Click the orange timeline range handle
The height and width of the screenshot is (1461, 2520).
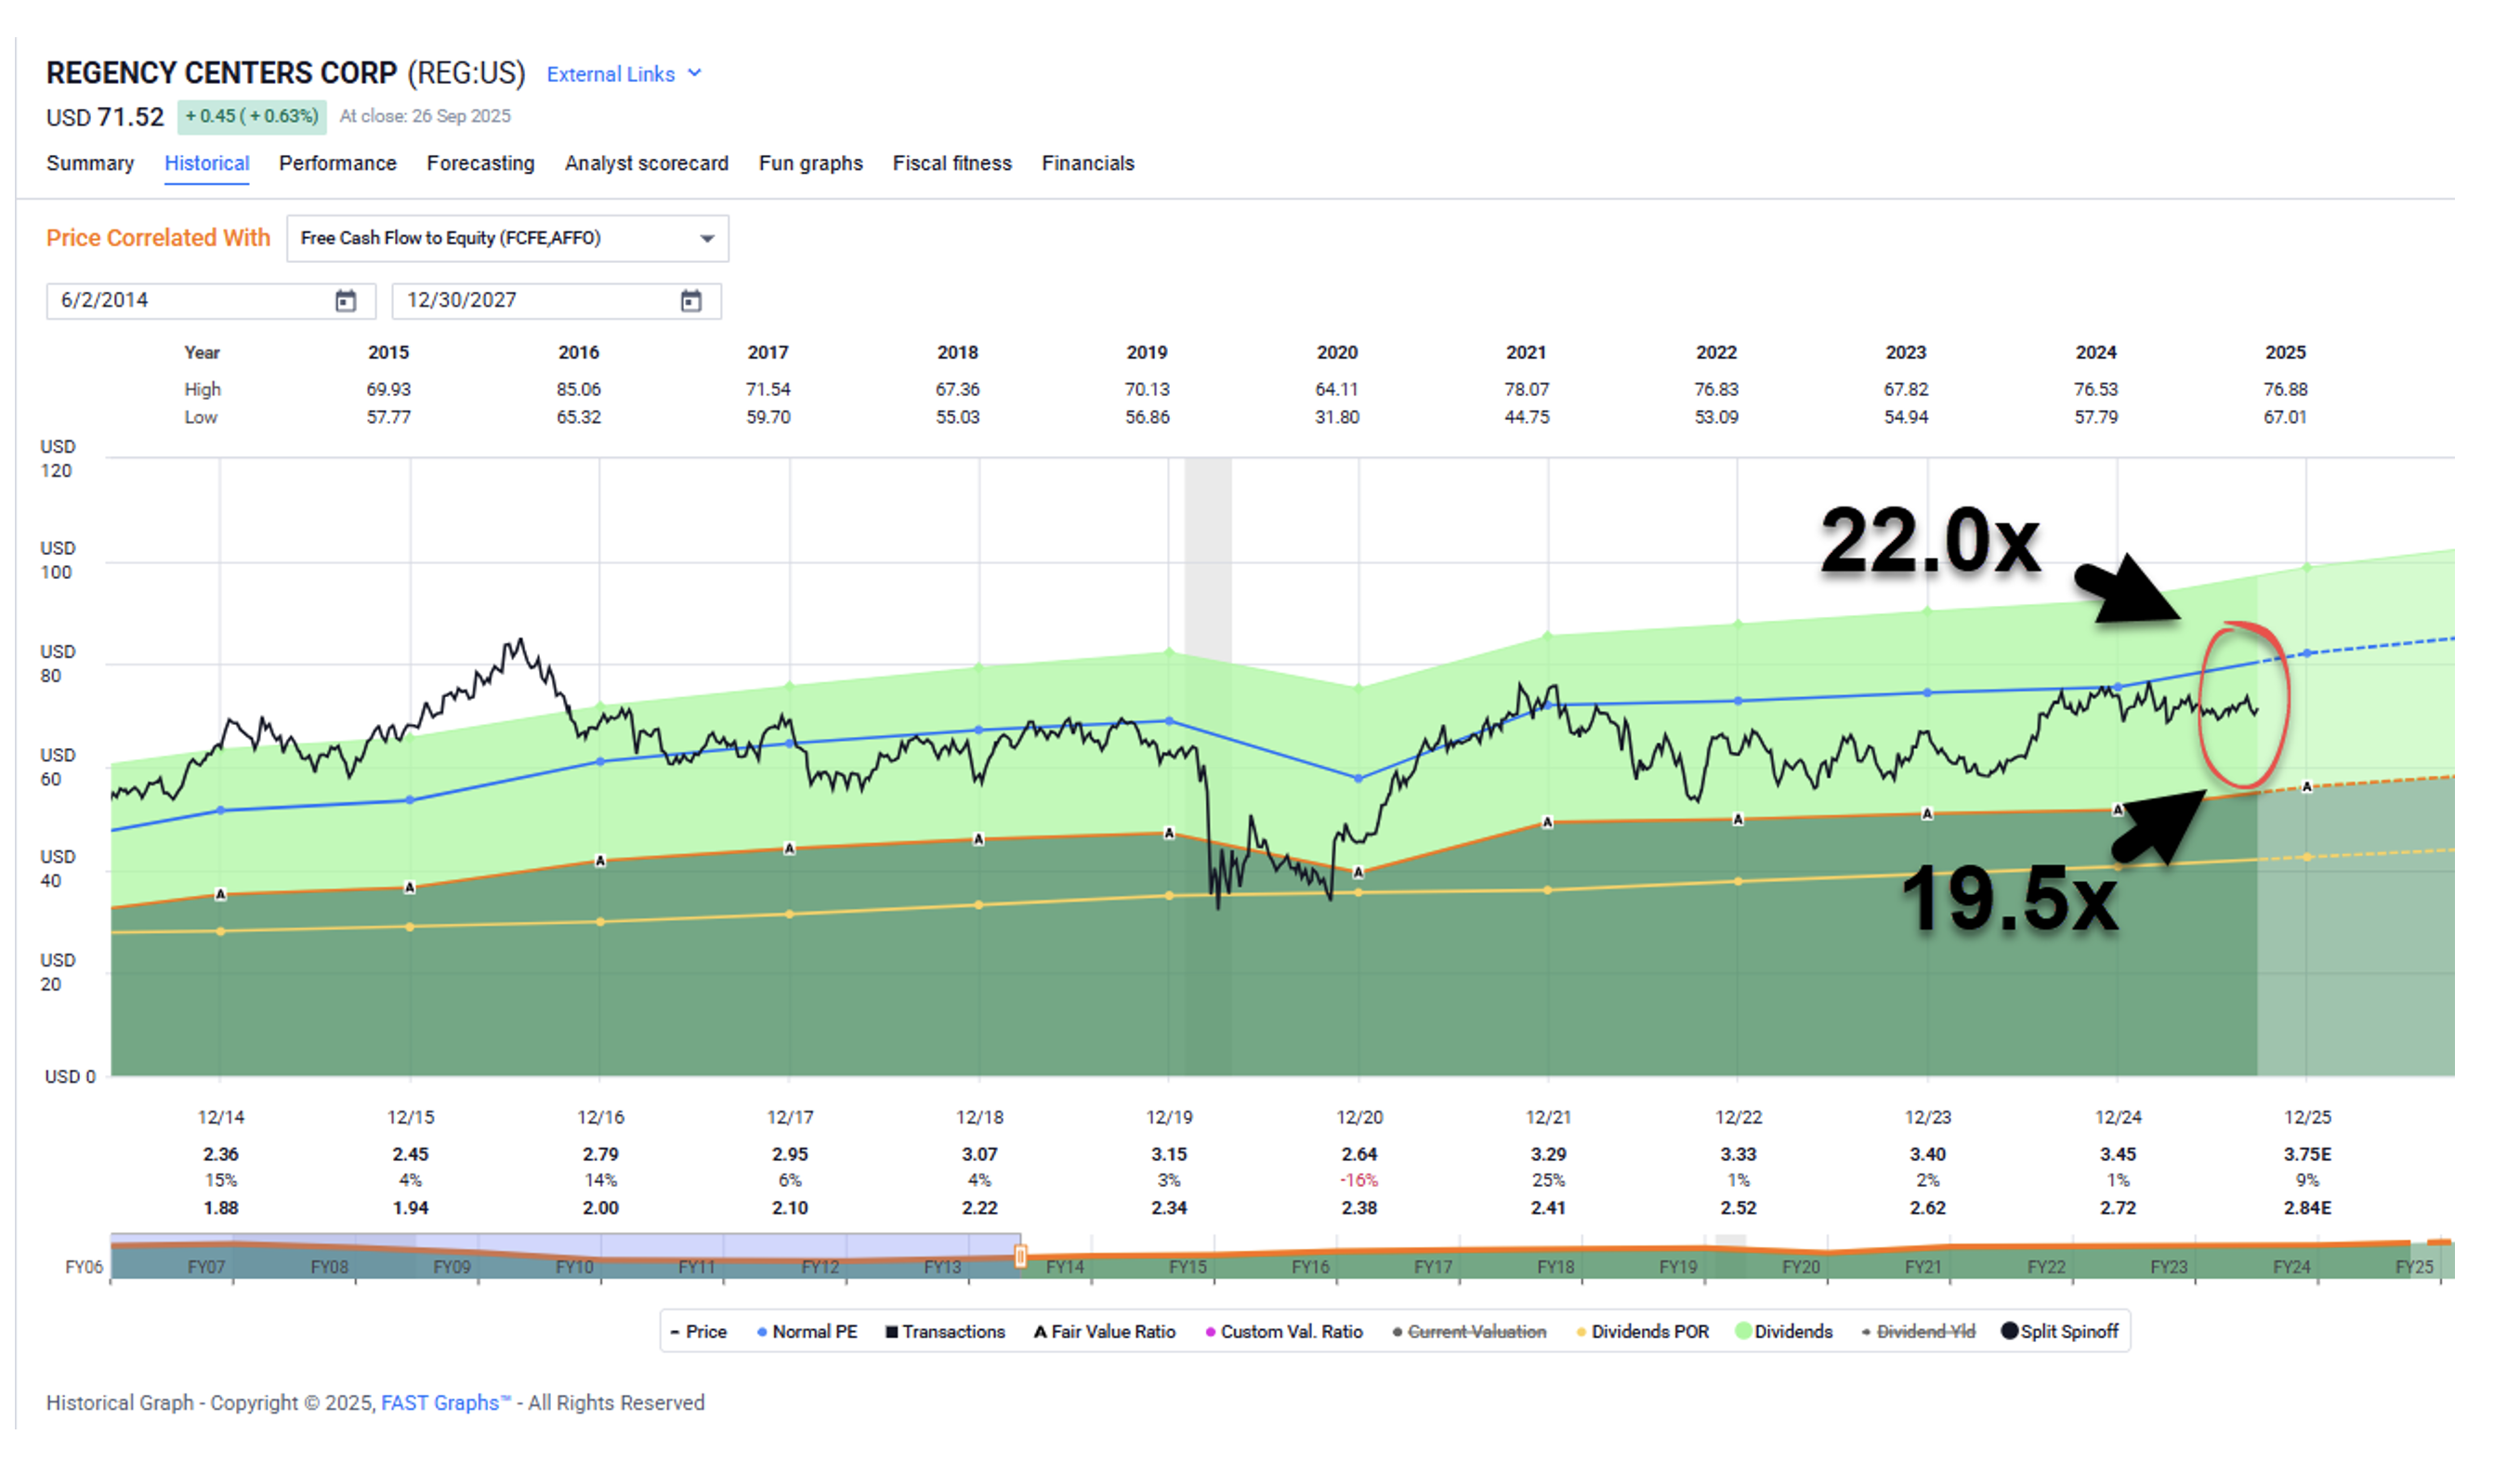1020,1256
